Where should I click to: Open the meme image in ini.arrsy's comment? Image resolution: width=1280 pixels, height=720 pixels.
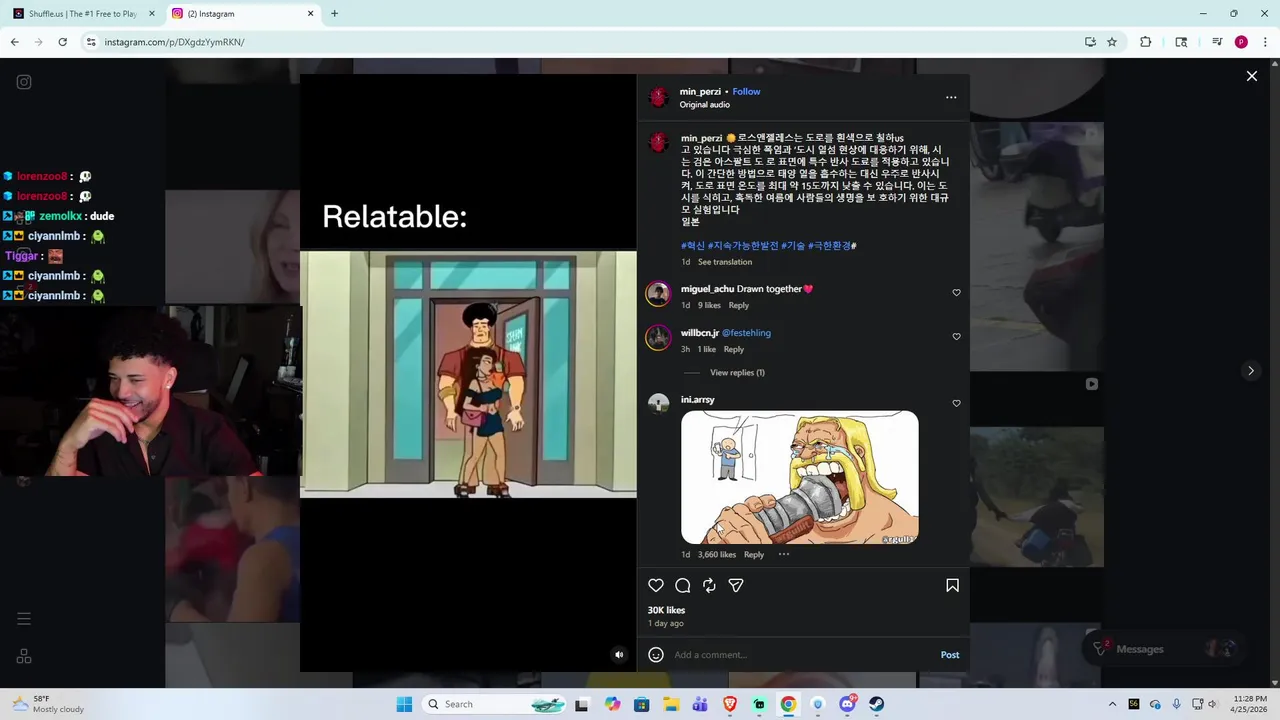(799, 477)
